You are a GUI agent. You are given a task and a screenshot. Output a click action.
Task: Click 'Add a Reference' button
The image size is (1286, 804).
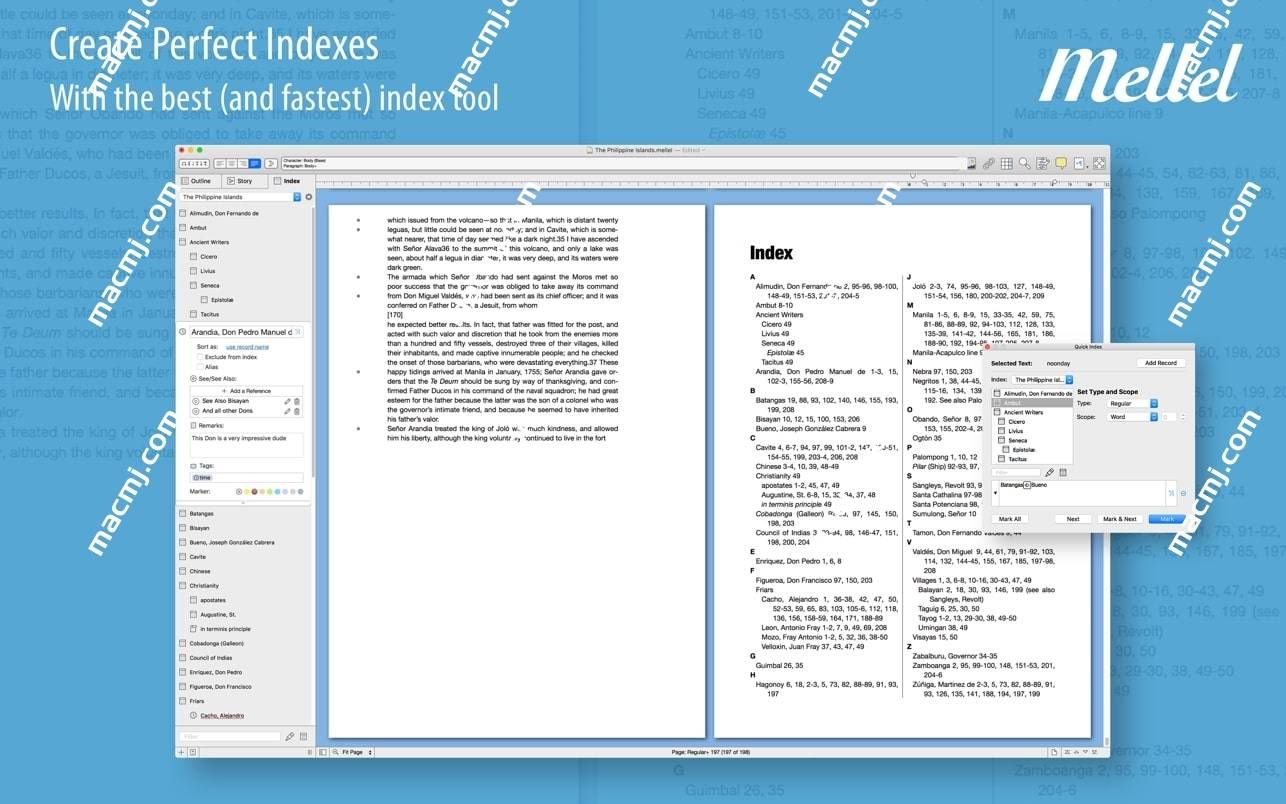coord(248,391)
